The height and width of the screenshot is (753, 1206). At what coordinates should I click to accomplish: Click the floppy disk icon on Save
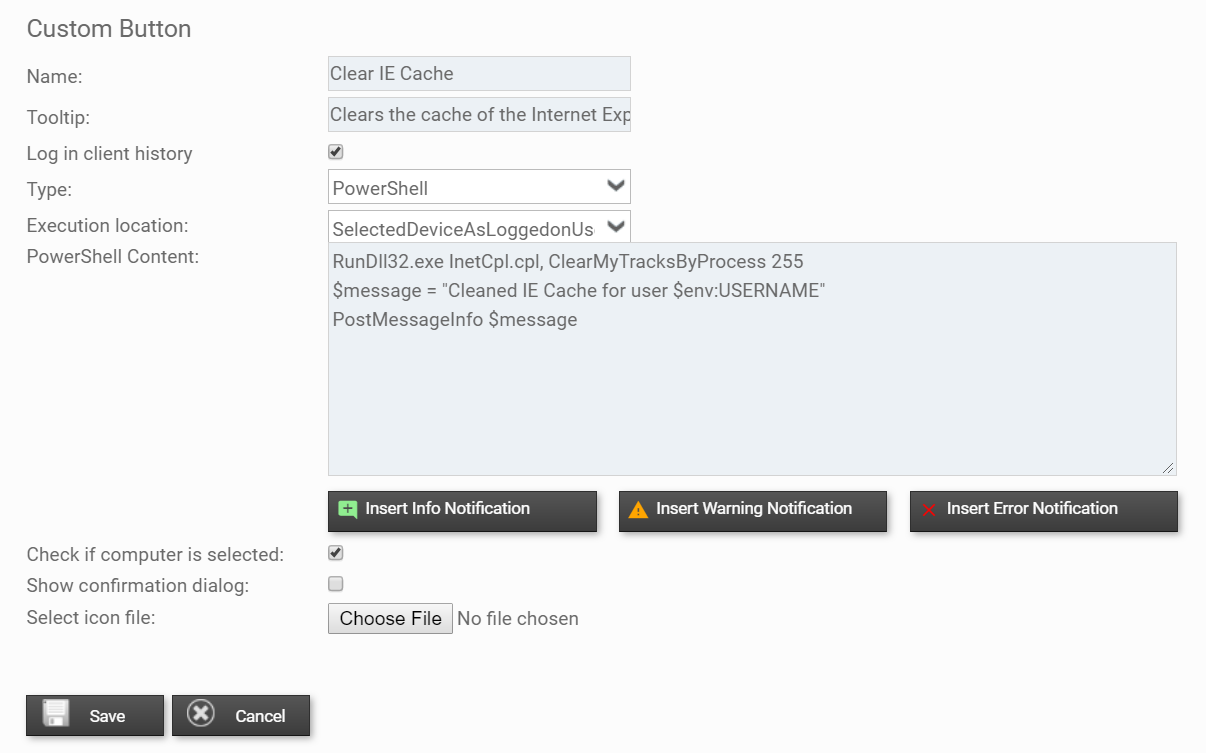pos(56,714)
